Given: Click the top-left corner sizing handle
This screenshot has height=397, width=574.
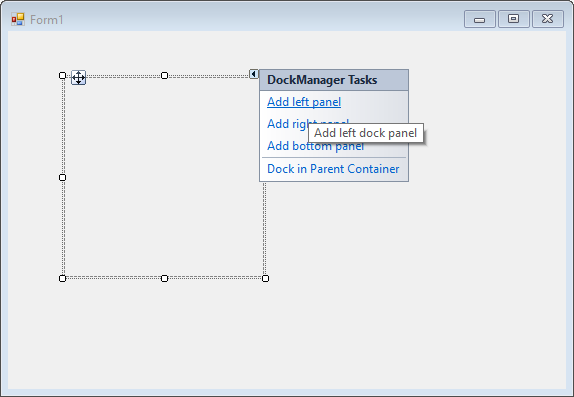Looking at the screenshot, I should (63, 75).
